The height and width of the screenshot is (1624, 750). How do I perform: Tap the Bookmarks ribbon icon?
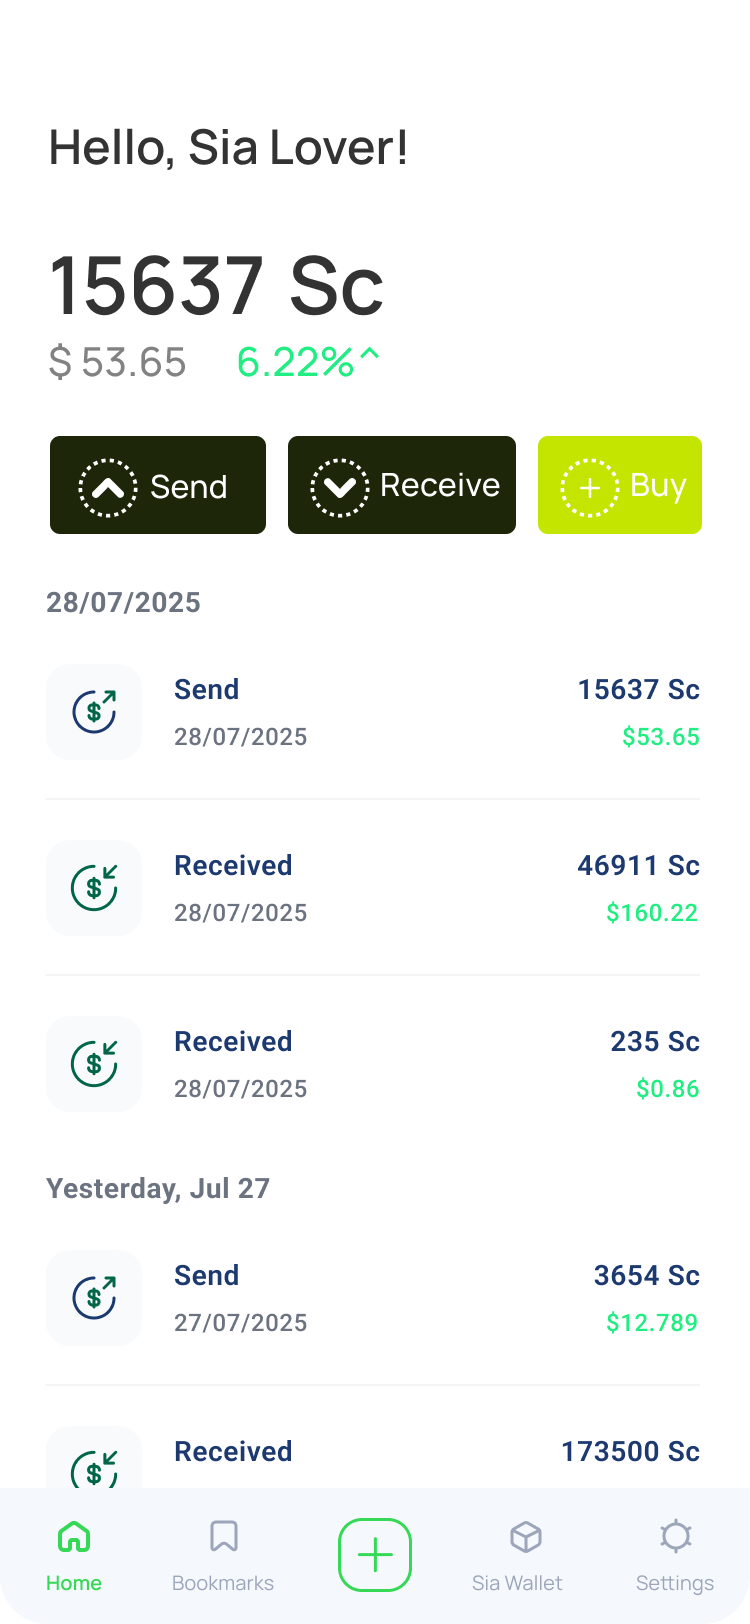coord(223,1536)
